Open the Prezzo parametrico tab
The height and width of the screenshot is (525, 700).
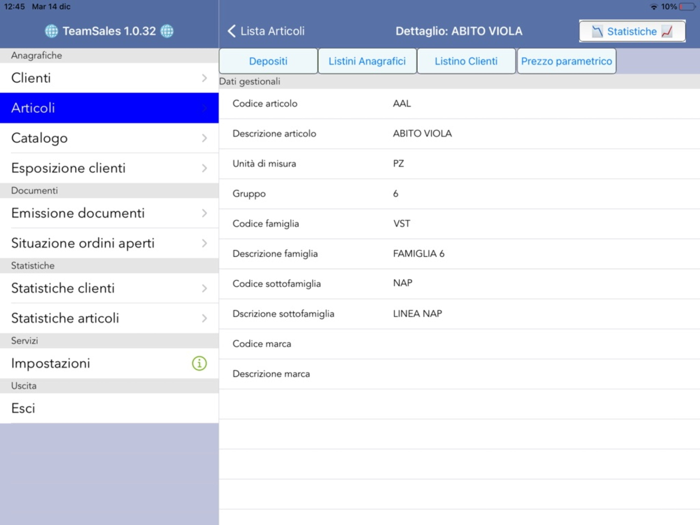click(567, 61)
